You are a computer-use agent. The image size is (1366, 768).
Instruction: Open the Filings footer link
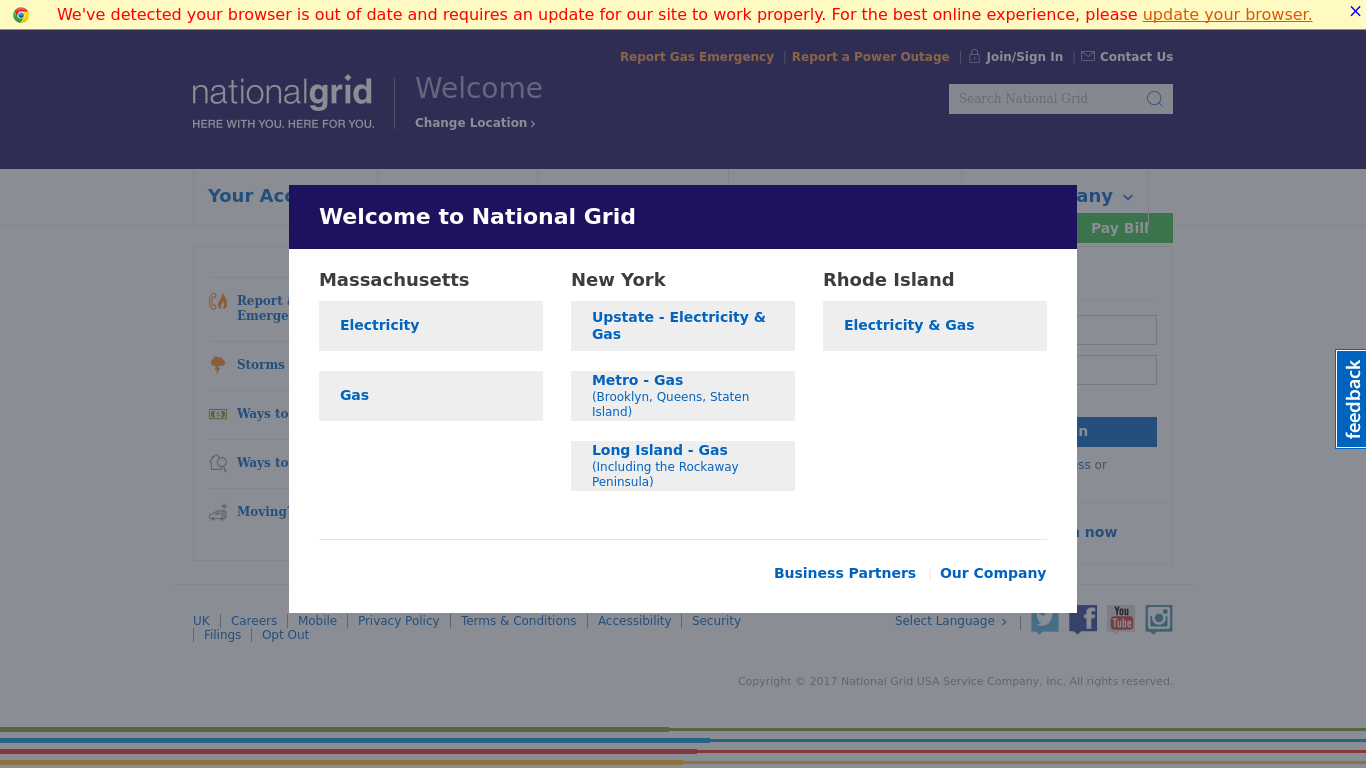click(x=222, y=635)
